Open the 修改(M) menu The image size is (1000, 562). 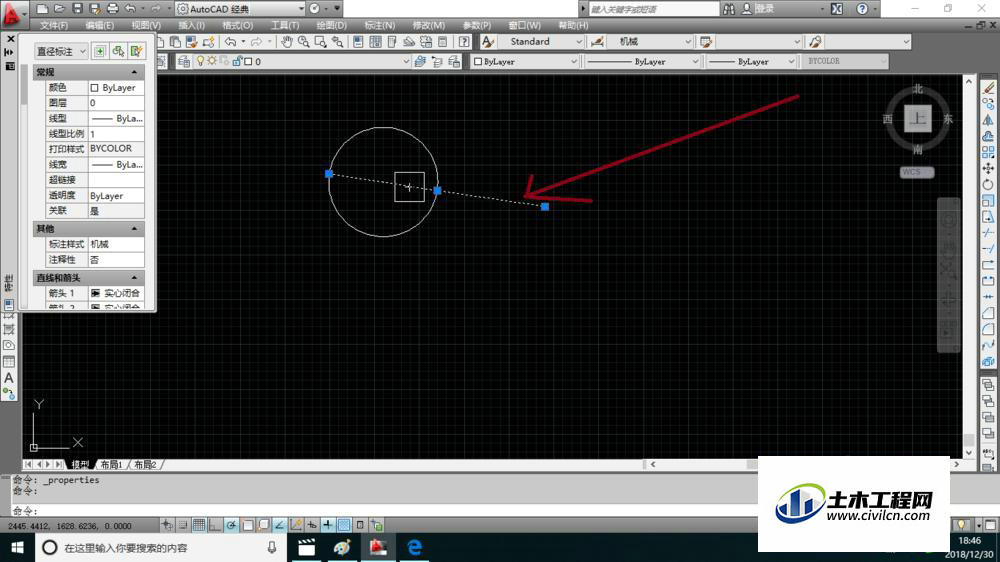coord(429,26)
